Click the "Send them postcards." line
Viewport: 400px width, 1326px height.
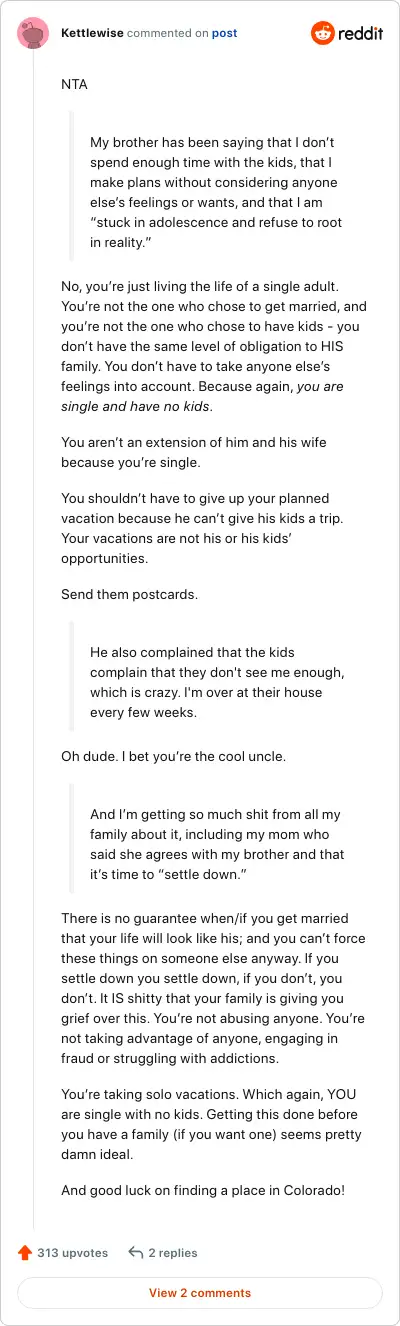point(130,594)
